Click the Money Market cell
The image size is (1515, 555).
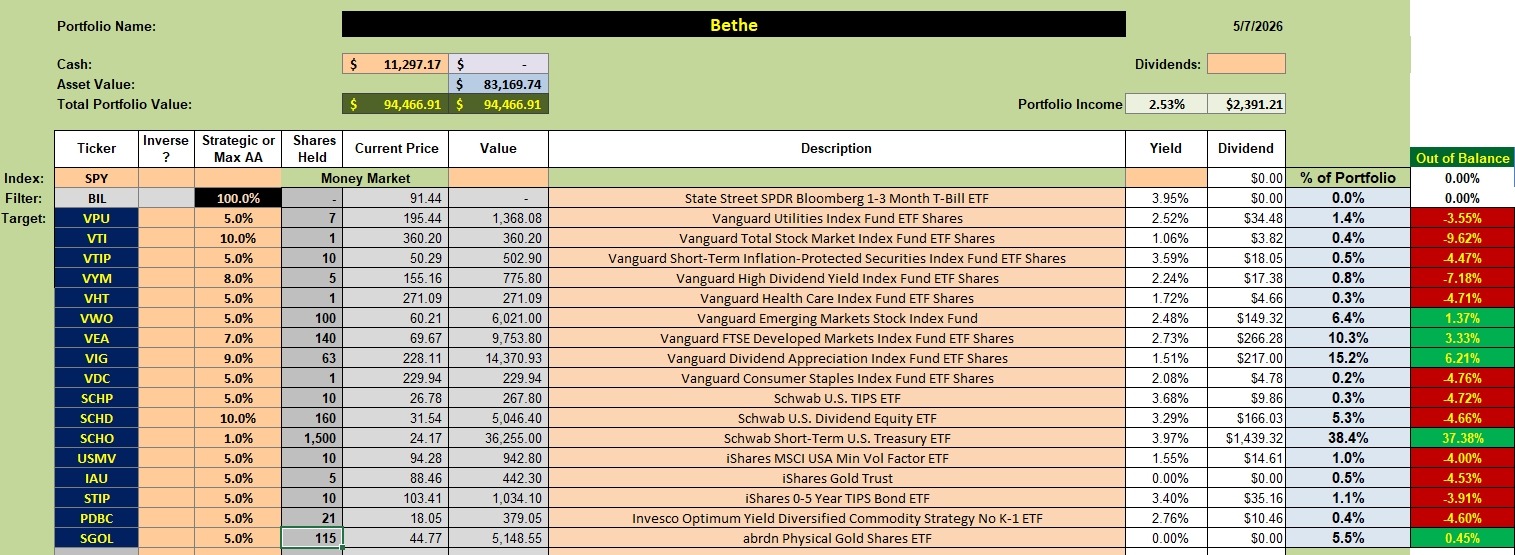[x=365, y=178]
